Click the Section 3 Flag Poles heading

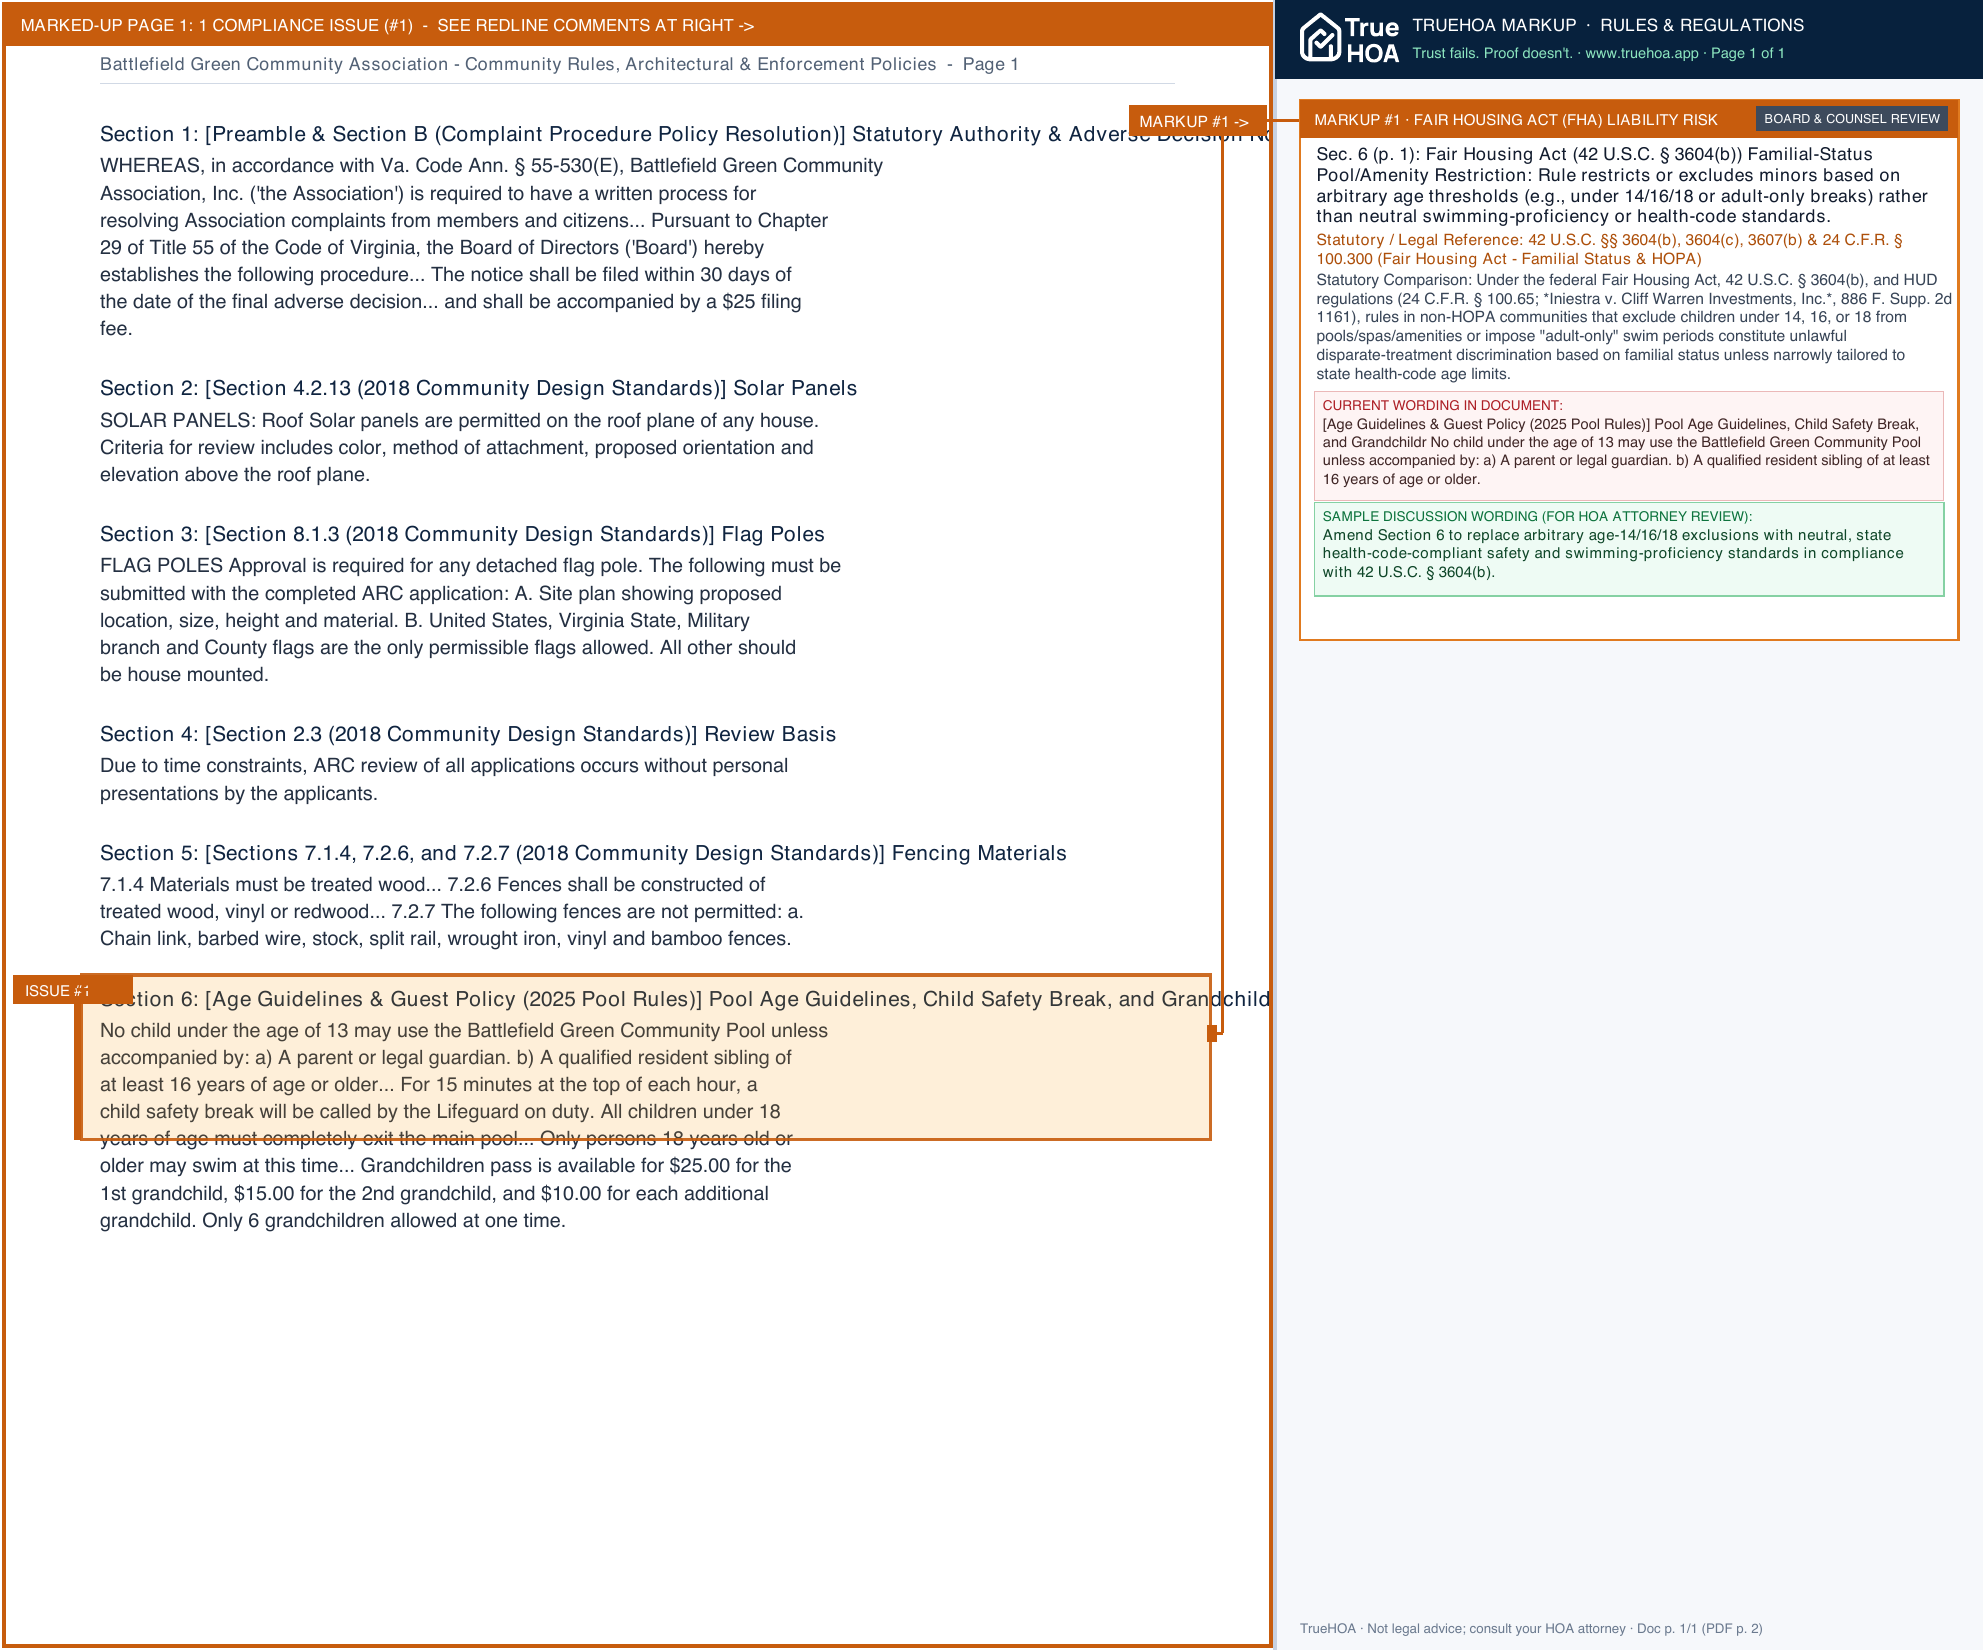click(x=462, y=534)
